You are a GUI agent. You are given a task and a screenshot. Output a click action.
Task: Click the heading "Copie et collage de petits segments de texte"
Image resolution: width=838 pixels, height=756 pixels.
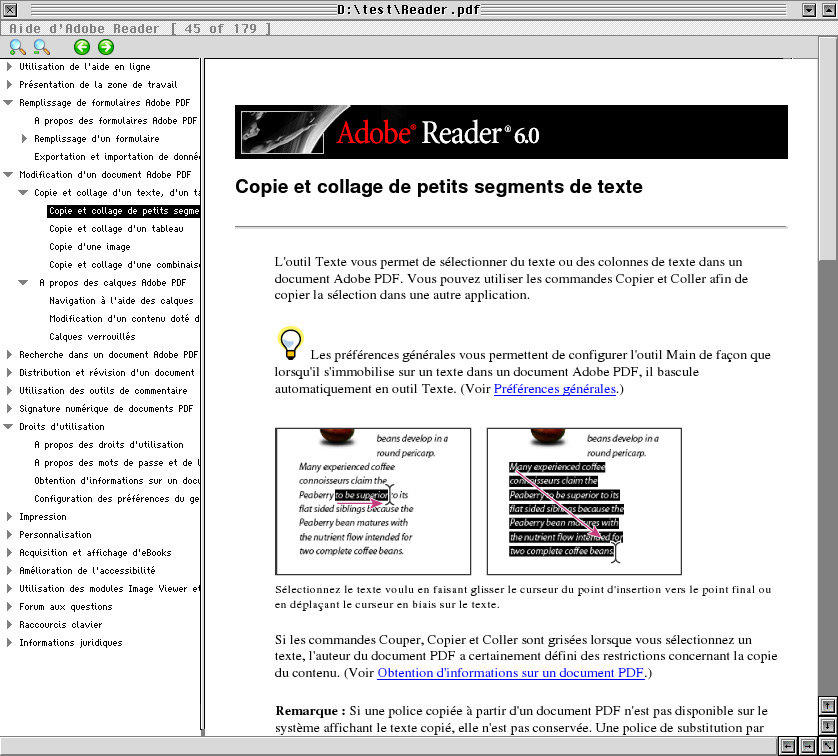pyautogui.click(x=439, y=186)
